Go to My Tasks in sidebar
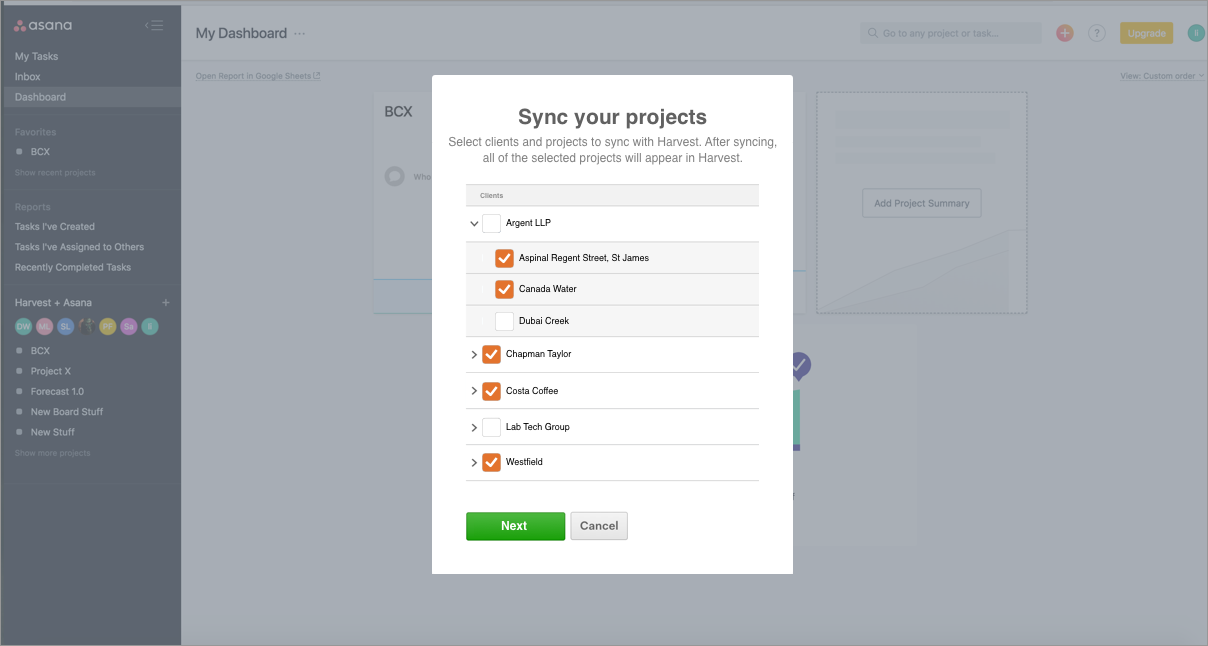 point(36,56)
